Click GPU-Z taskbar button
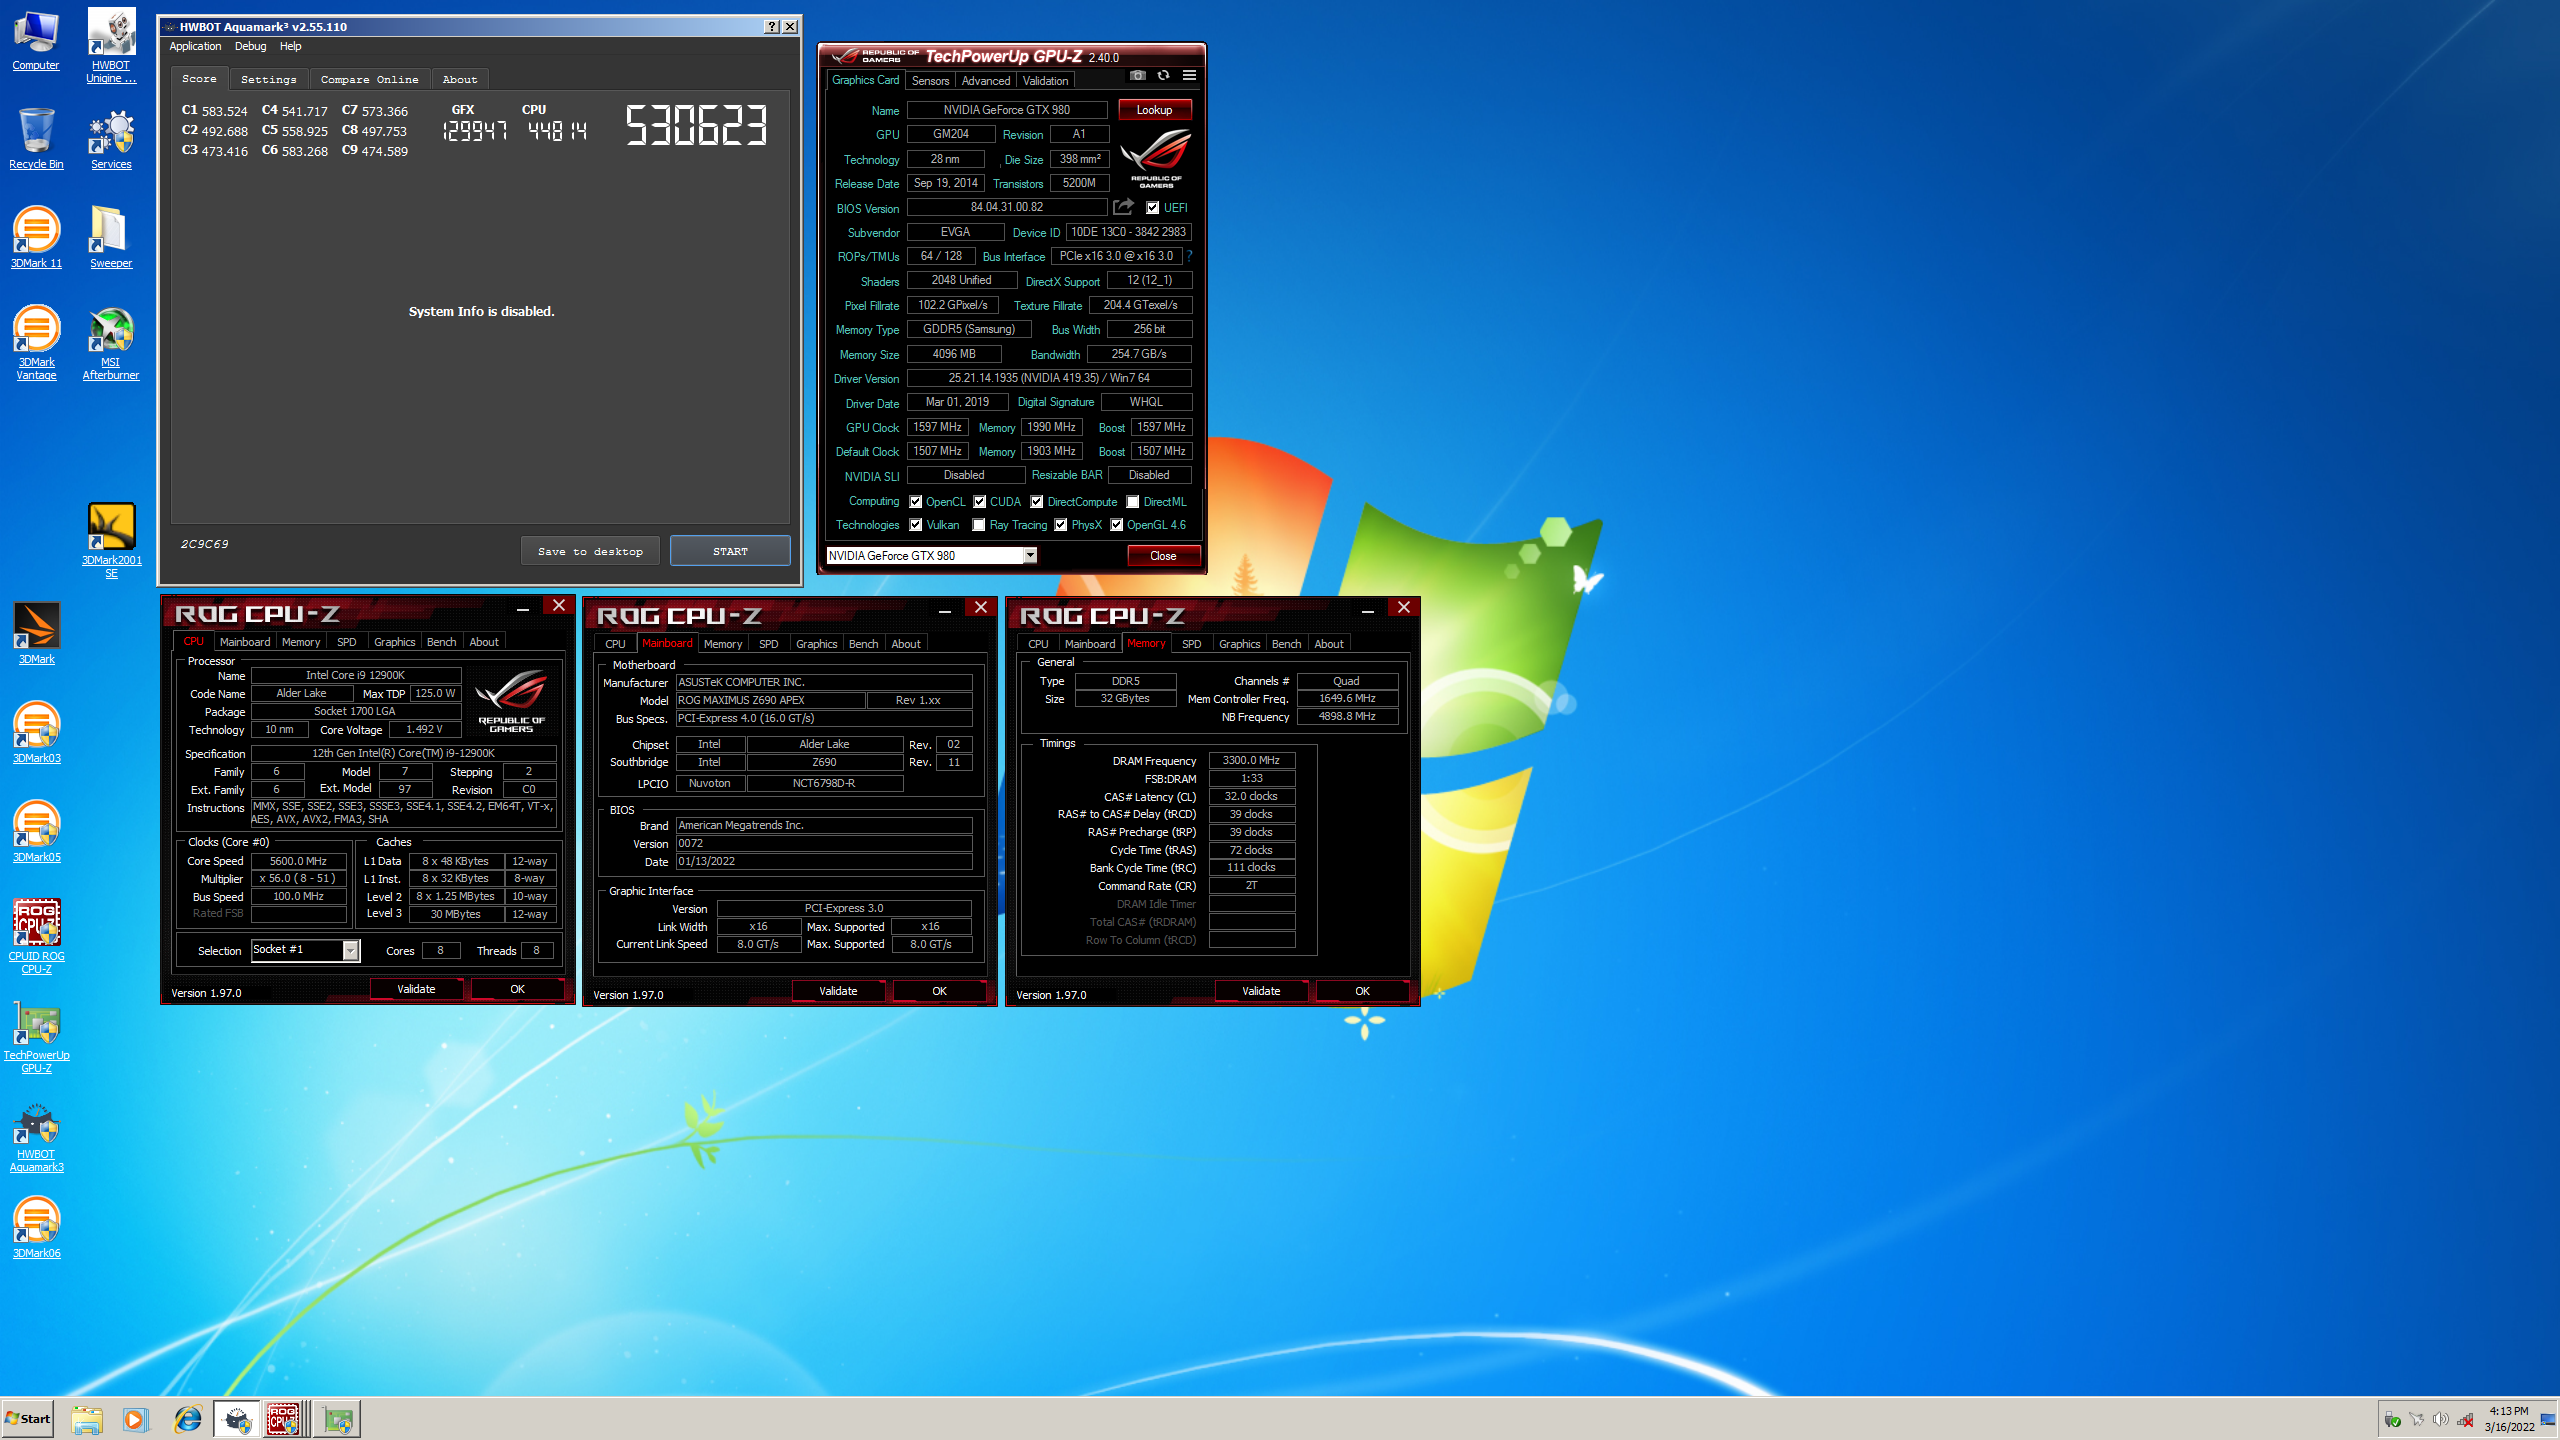This screenshot has width=2560, height=1440. pos(338,1419)
